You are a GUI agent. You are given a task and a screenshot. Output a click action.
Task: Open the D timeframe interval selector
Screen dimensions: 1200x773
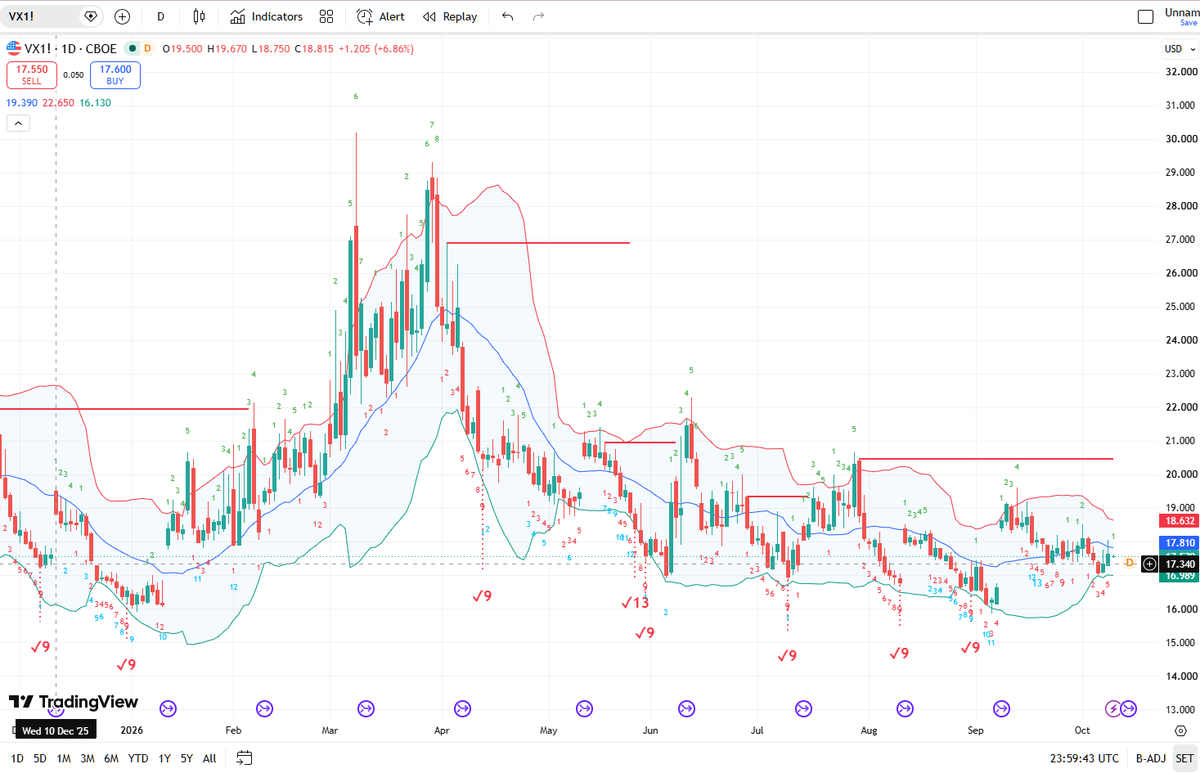160,16
